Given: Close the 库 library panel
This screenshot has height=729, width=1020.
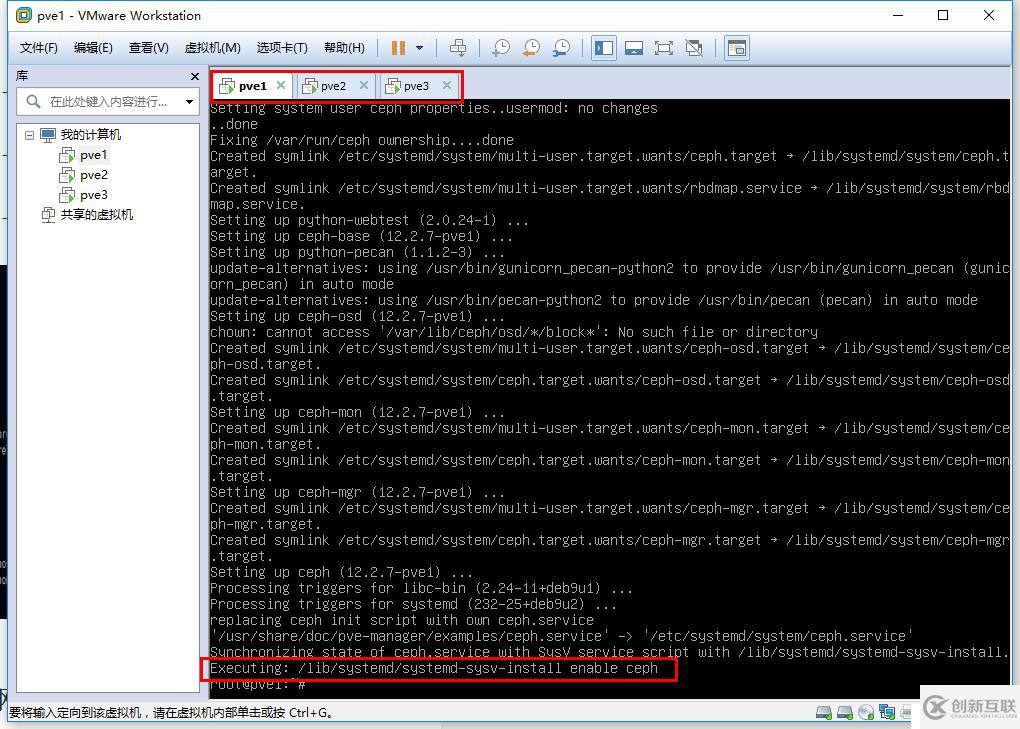Looking at the screenshot, I should pos(194,76).
